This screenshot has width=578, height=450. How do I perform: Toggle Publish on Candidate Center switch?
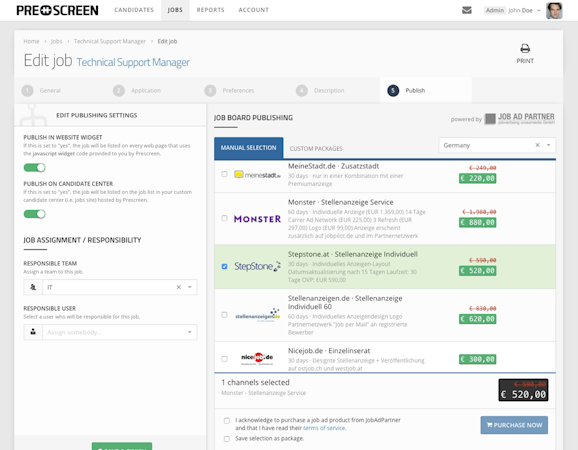point(35,214)
